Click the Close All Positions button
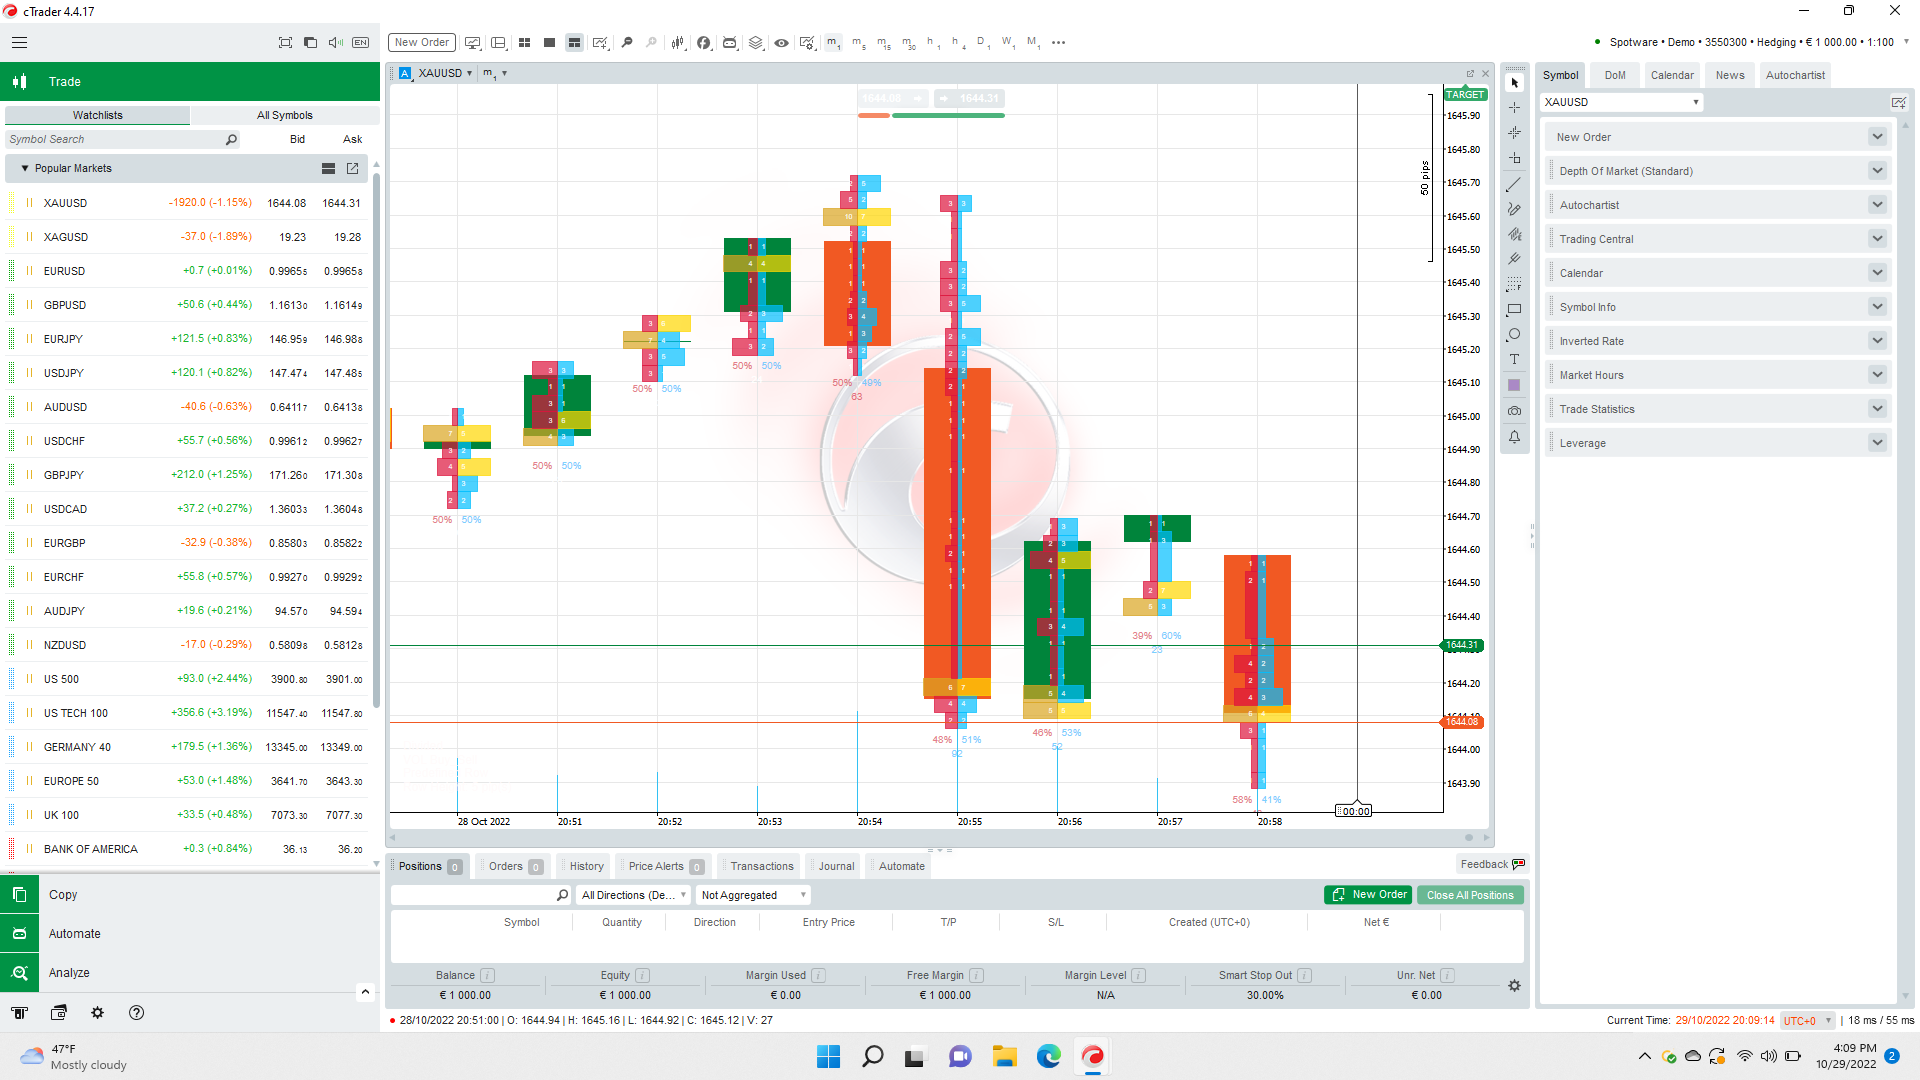This screenshot has height=1080, width=1920. point(1469,895)
